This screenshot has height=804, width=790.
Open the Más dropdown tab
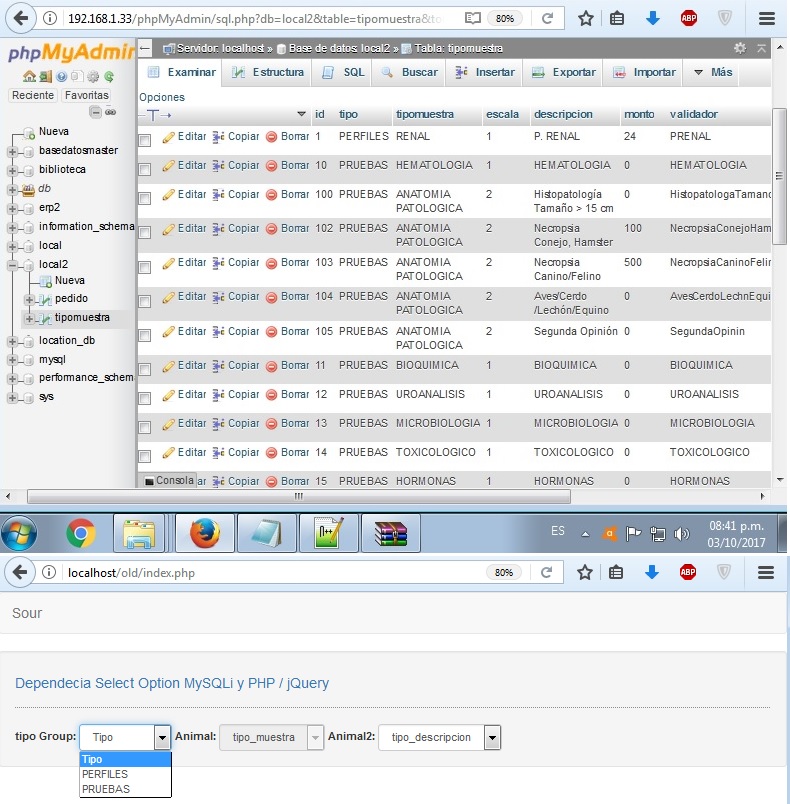point(713,72)
